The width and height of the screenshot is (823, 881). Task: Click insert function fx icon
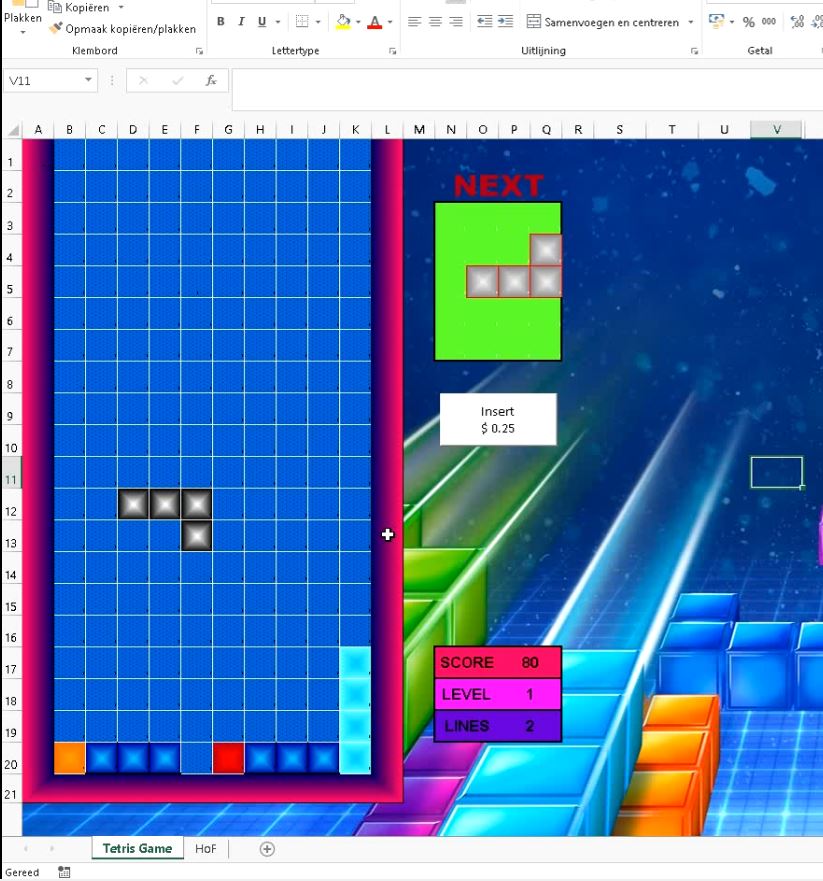click(x=211, y=81)
